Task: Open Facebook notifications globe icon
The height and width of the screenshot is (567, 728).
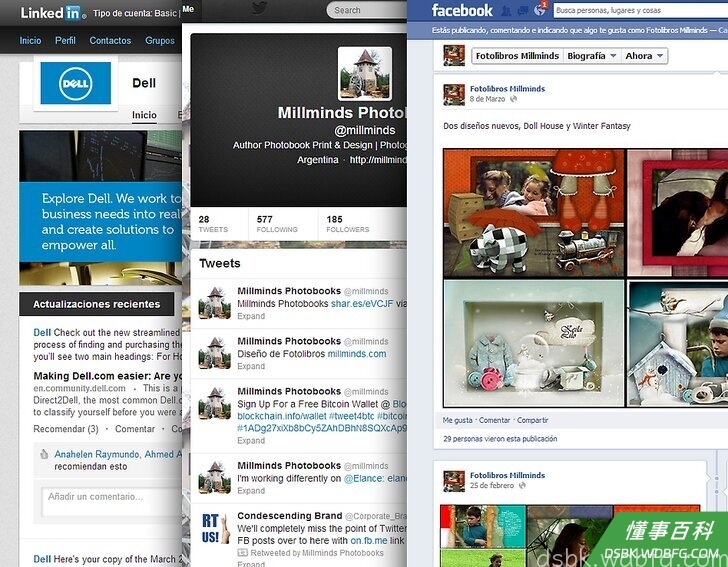Action: pos(540,9)
